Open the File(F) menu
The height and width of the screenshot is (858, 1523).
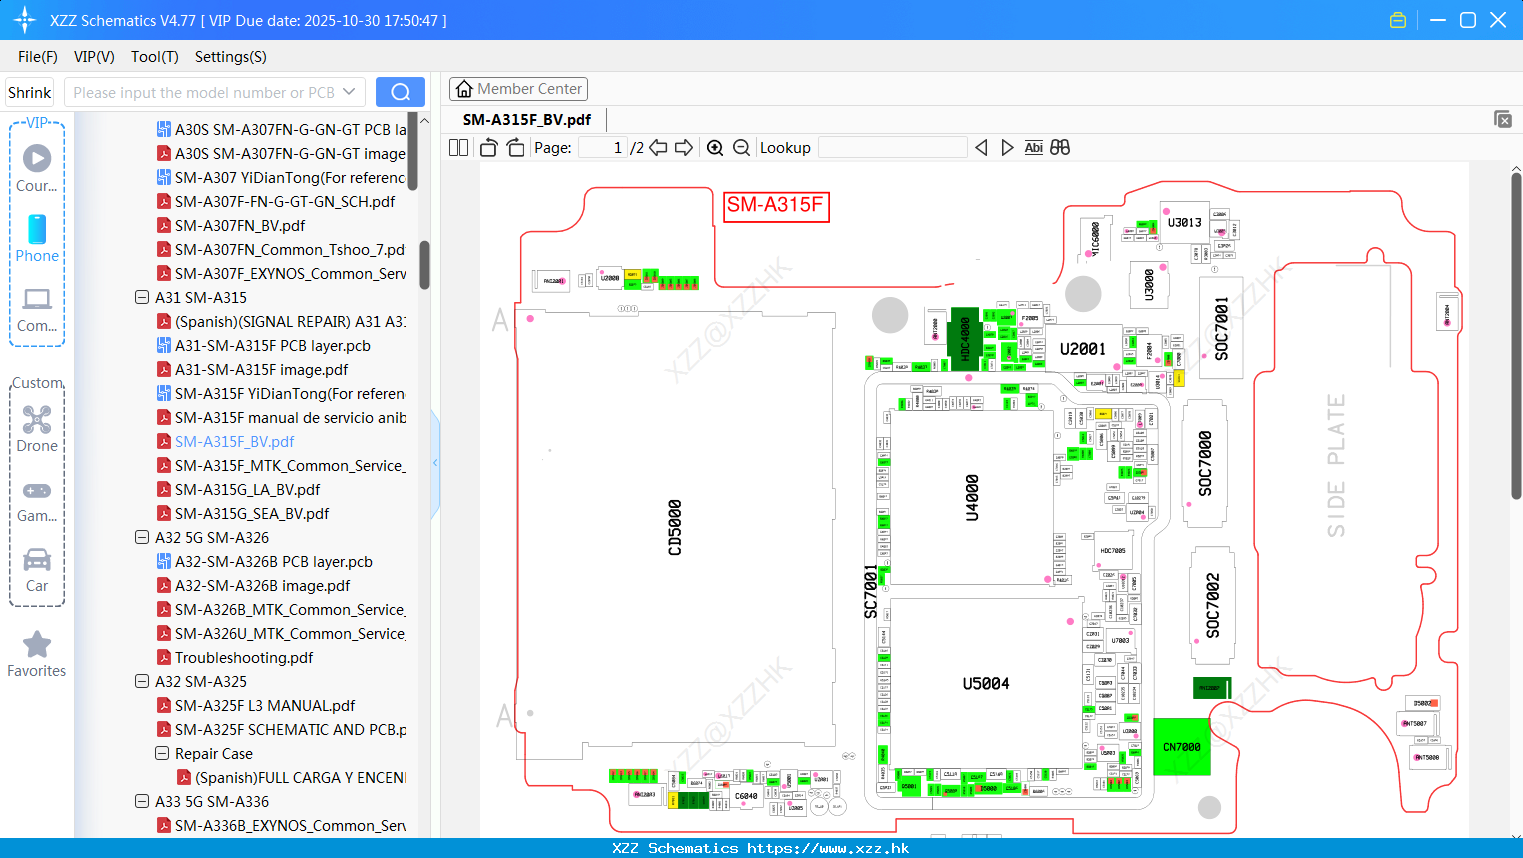(x=38, y=57)
